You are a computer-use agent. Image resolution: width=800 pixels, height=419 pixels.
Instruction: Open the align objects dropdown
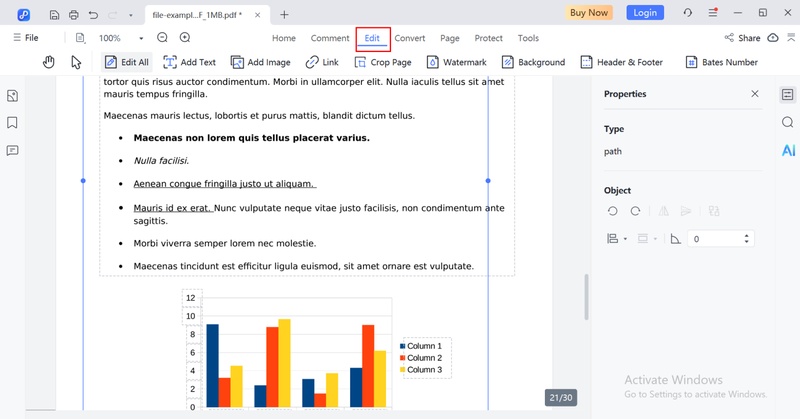click(617, 238)
